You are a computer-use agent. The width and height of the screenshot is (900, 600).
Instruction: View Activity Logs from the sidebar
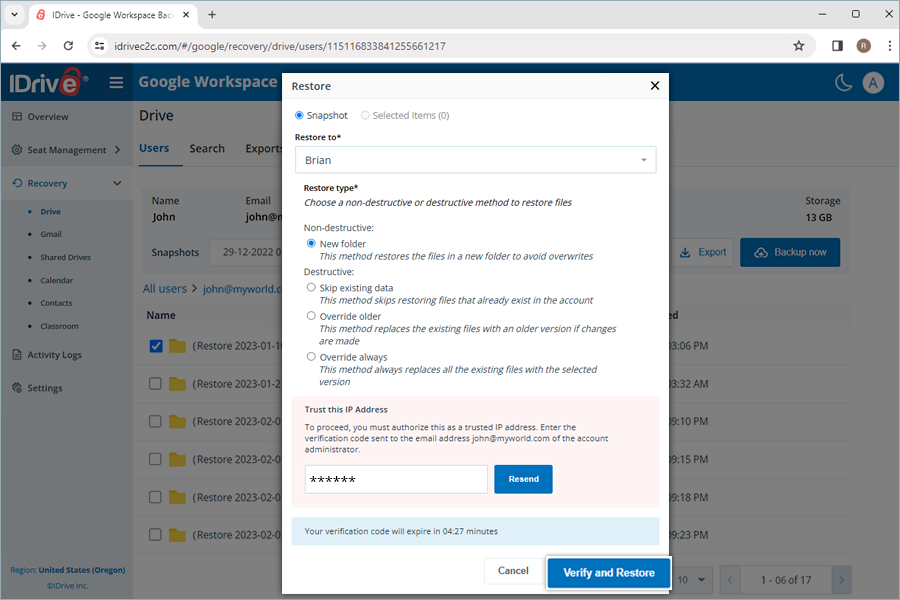[x=57, y=354]
